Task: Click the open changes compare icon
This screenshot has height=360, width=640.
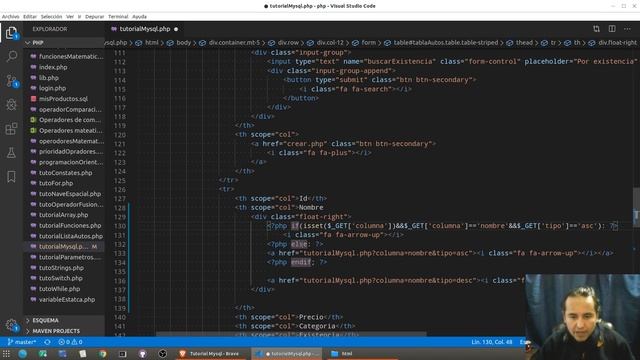Action: click(x=596, y=29)
